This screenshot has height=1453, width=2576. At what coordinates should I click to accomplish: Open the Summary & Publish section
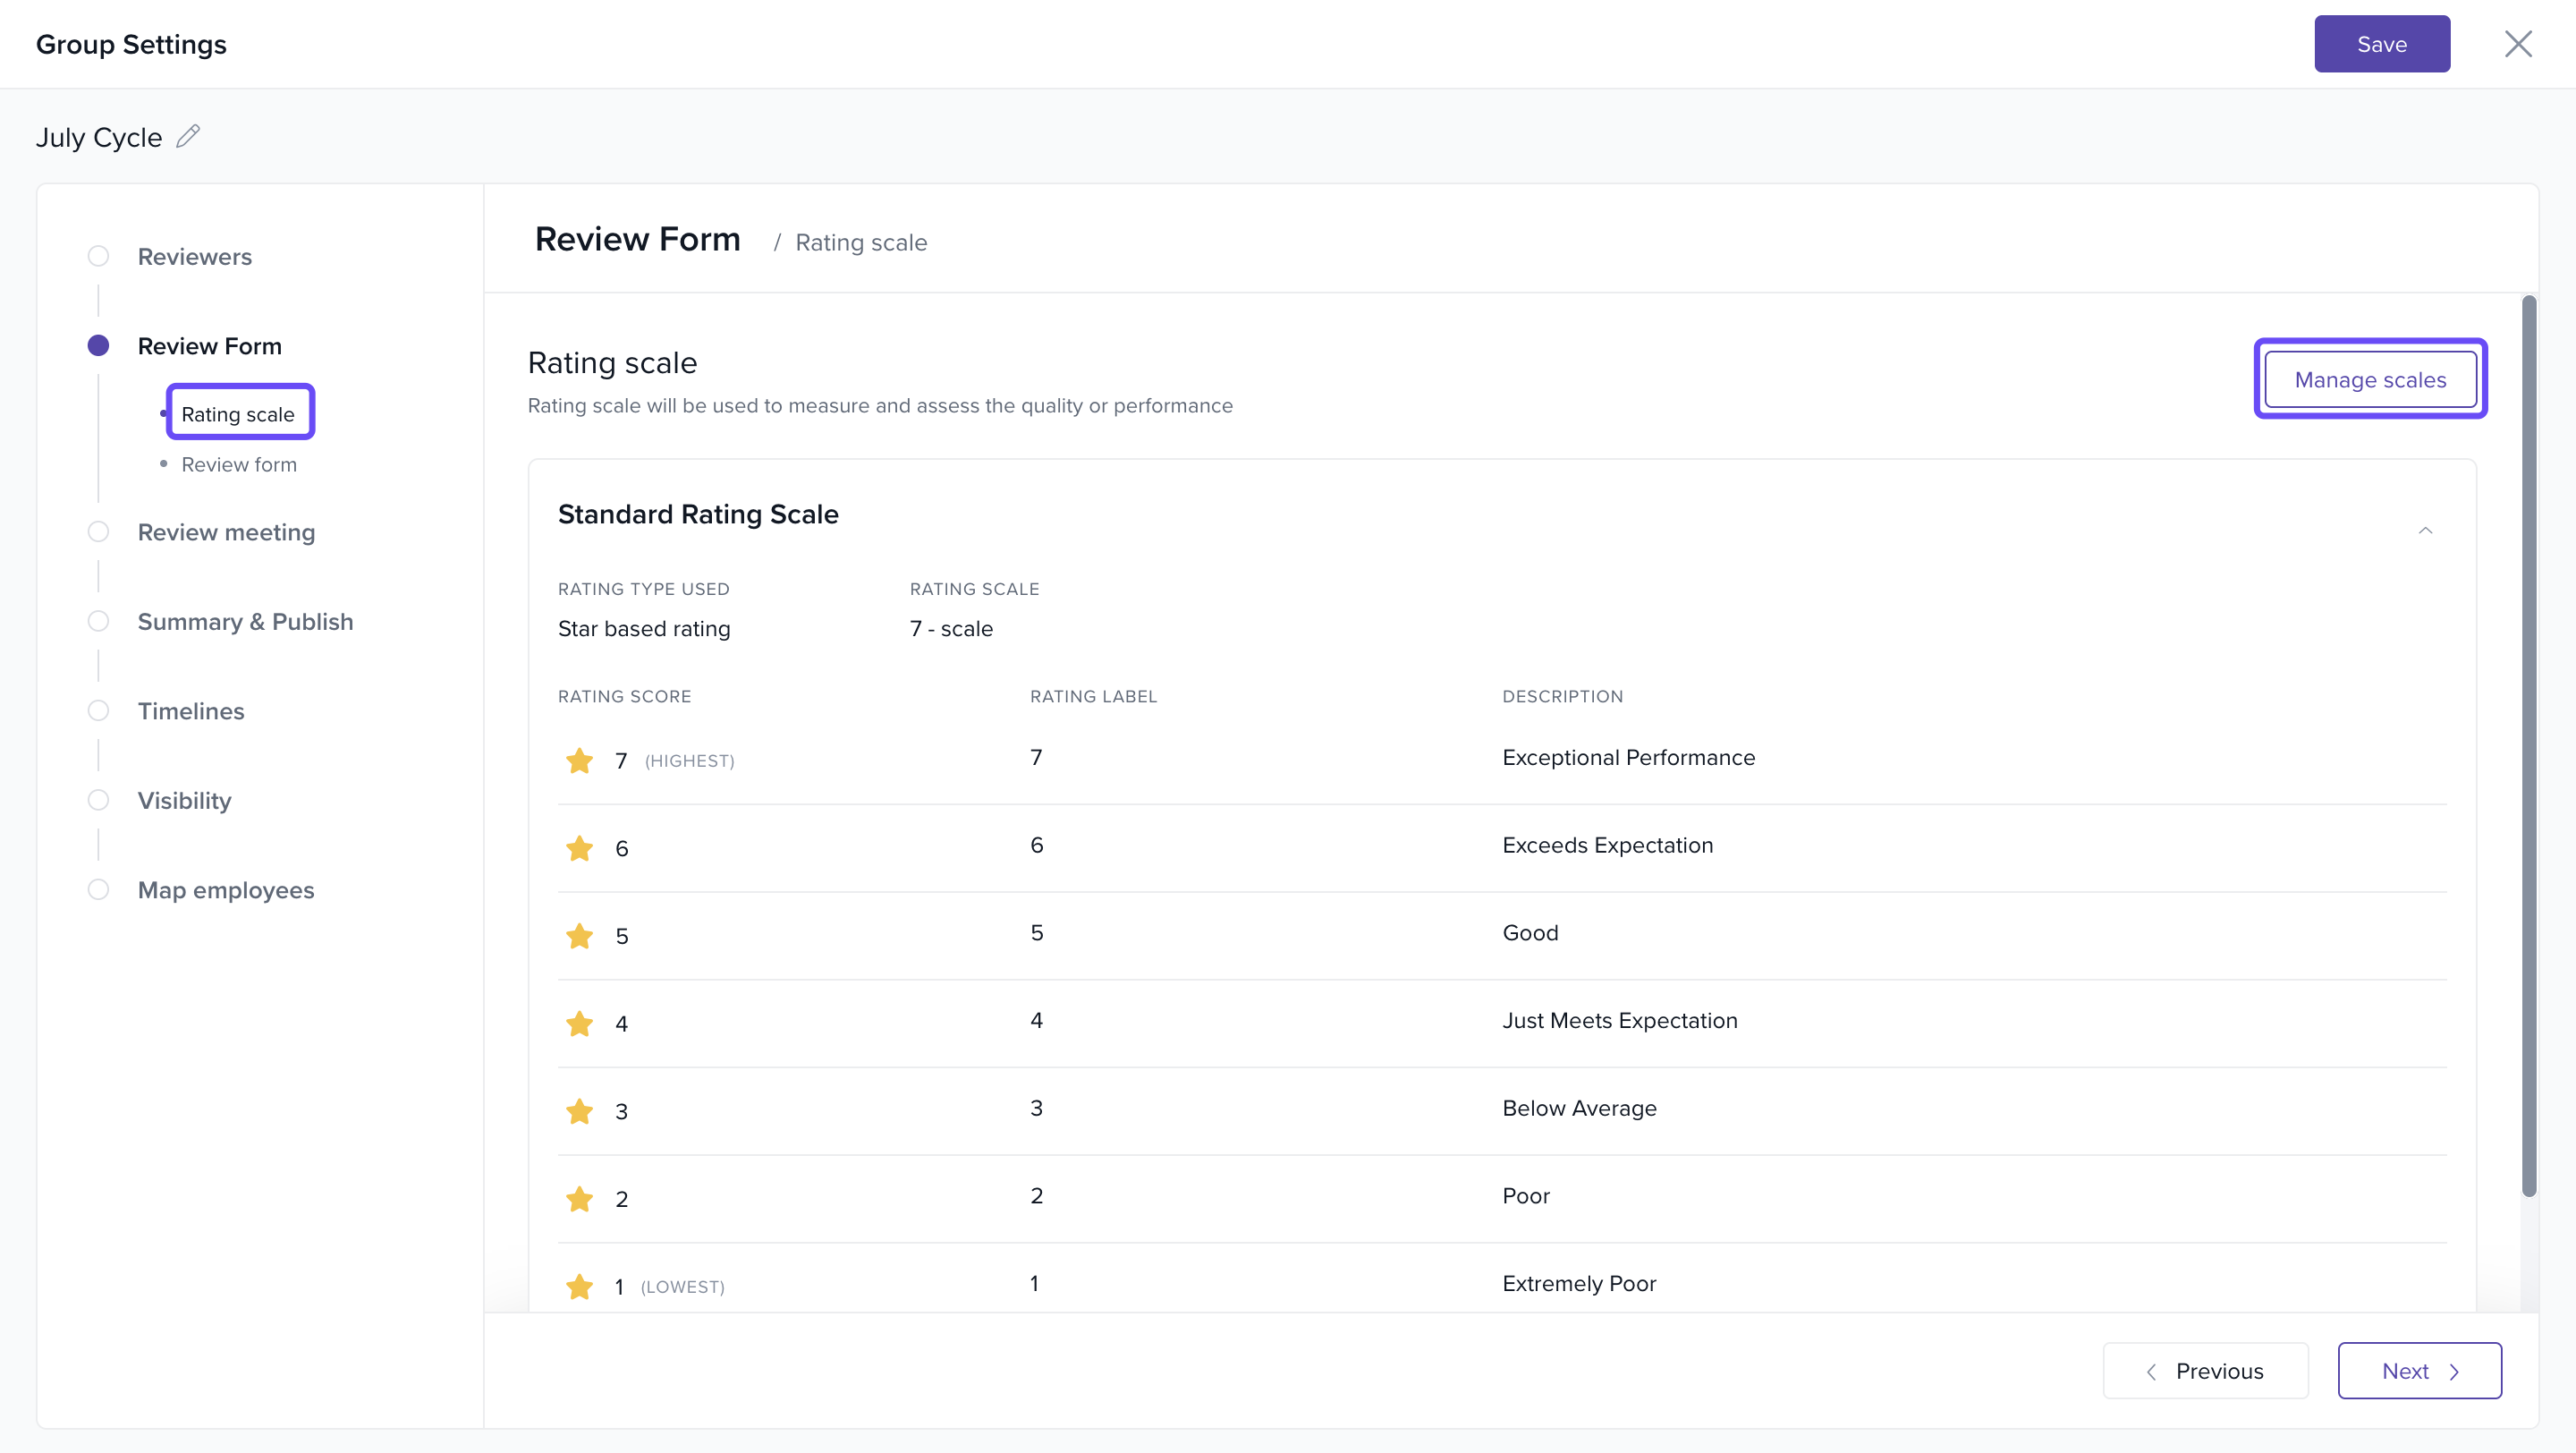pyautogui.click(x=245, y=622)
